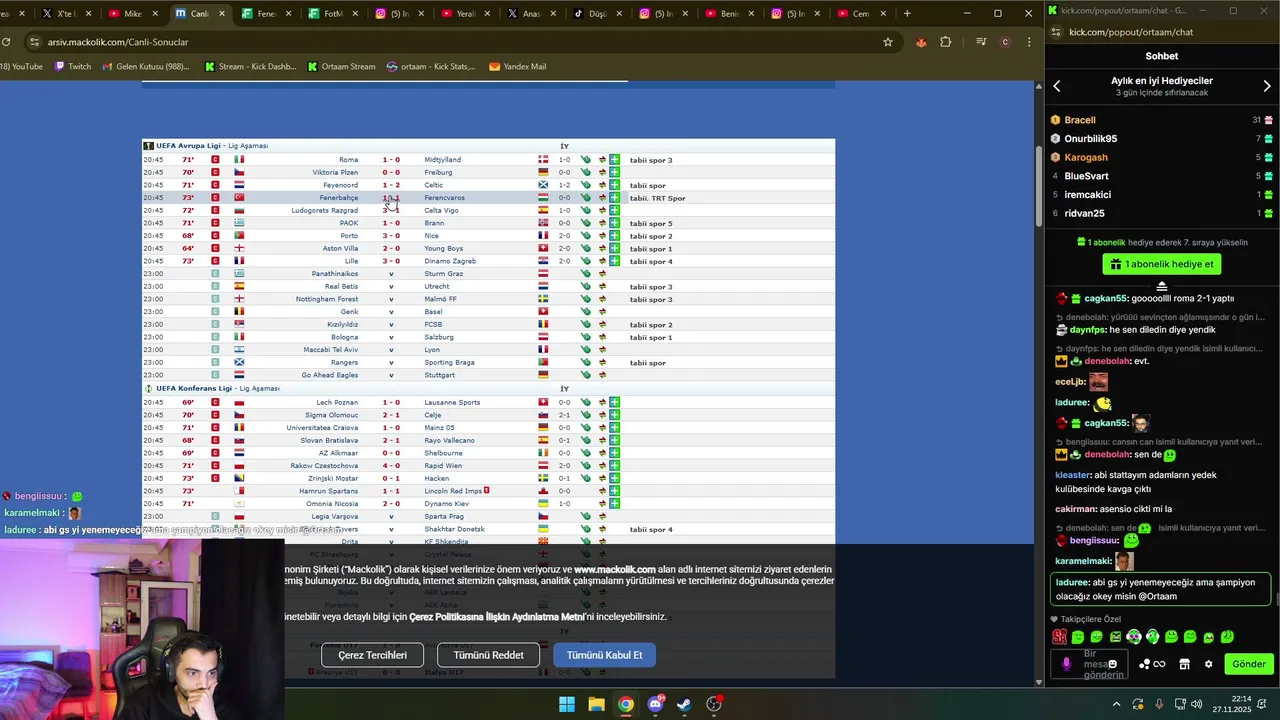This screenshot has width=1280, height=720.
Task: Switch to FotM browser tab
Action: pyautogui.click(x=333, y=14)
